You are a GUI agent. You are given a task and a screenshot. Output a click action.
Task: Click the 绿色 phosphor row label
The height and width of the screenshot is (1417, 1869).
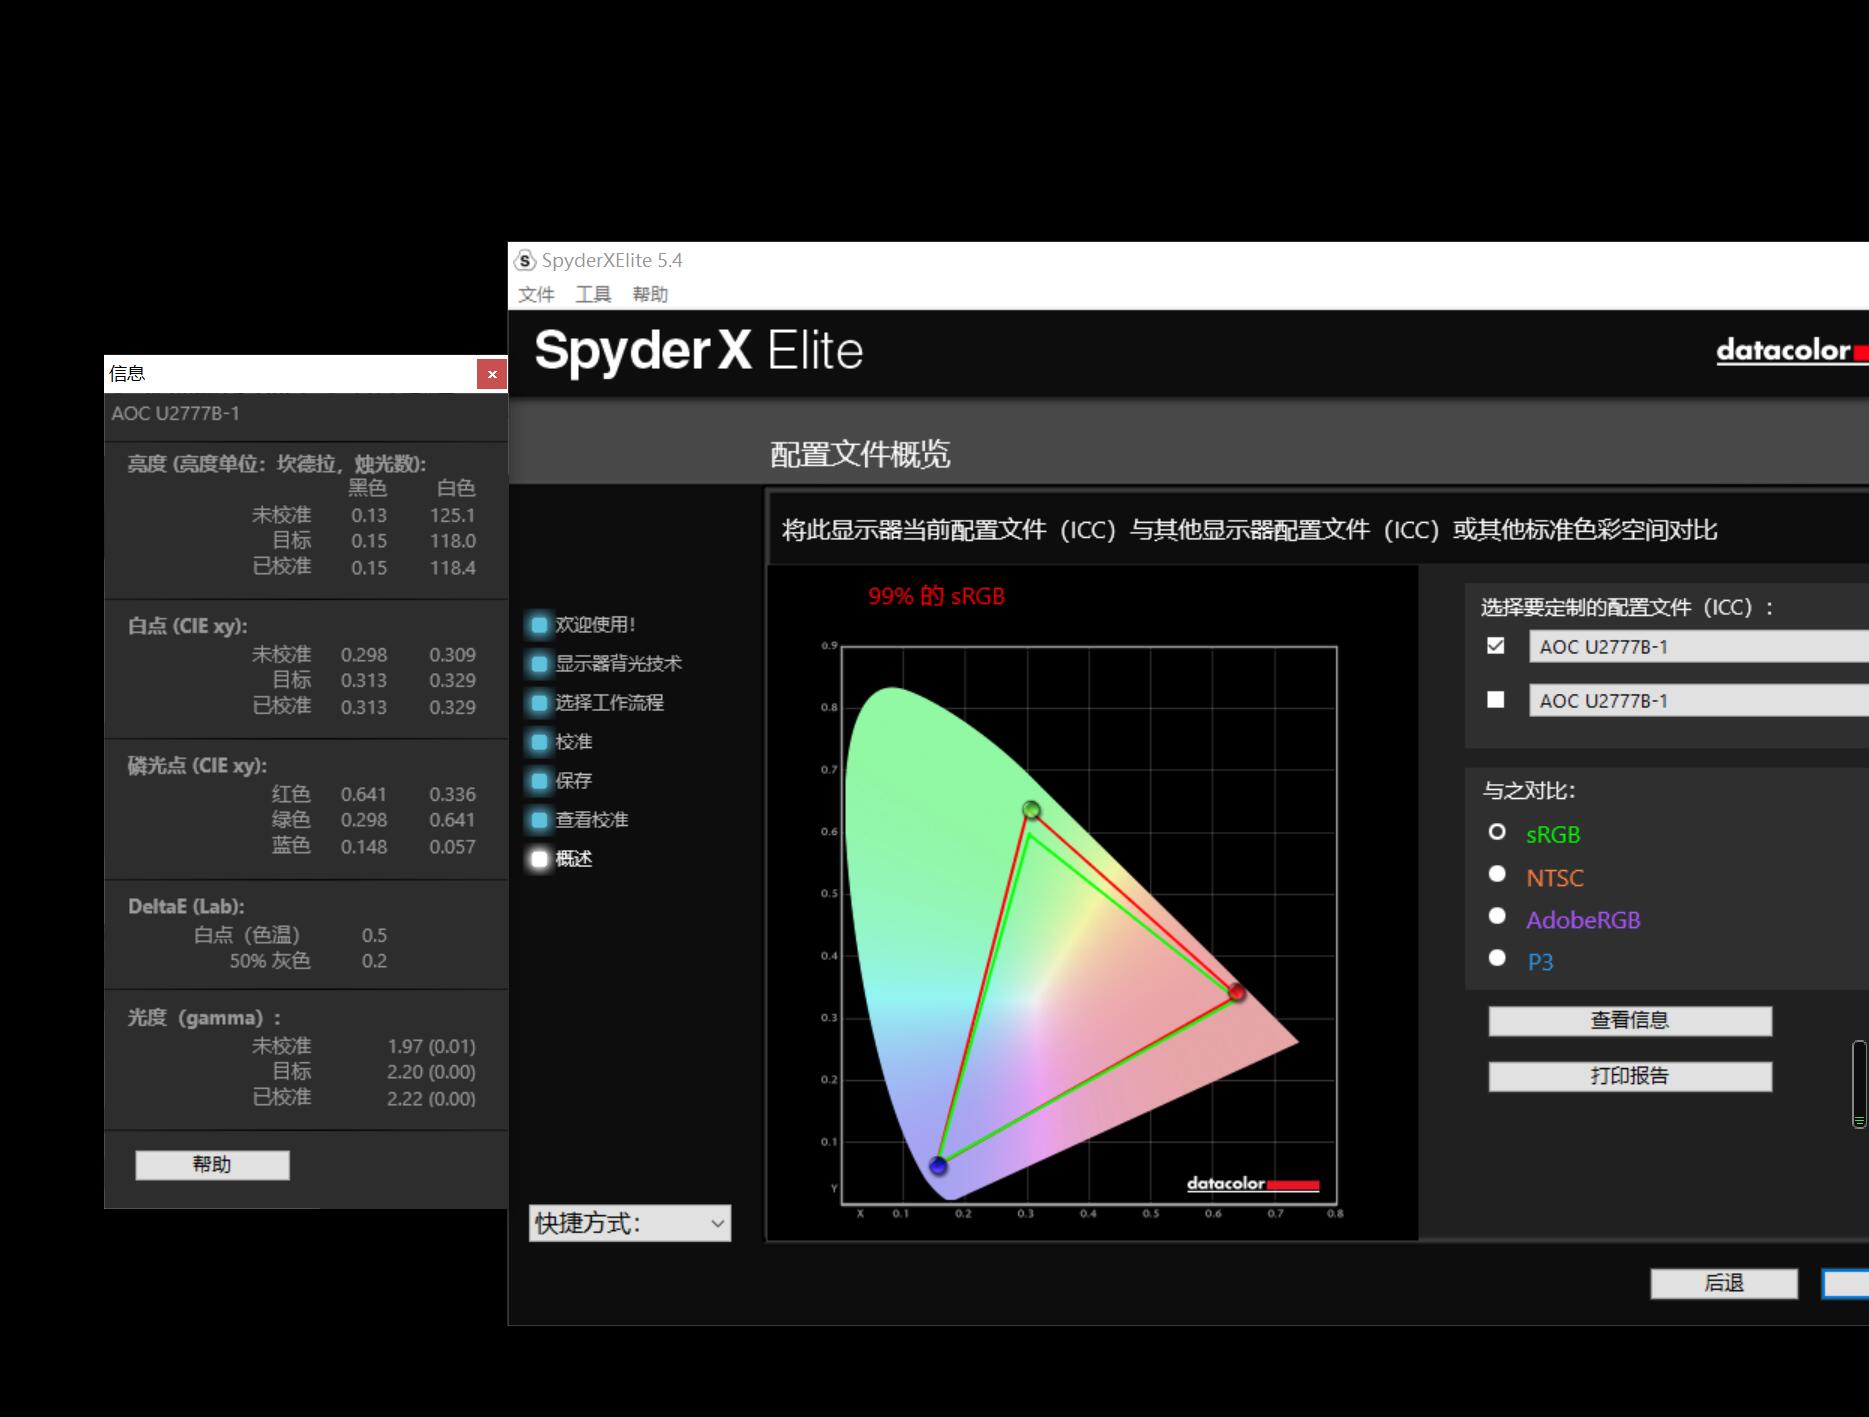click(291, 820)
